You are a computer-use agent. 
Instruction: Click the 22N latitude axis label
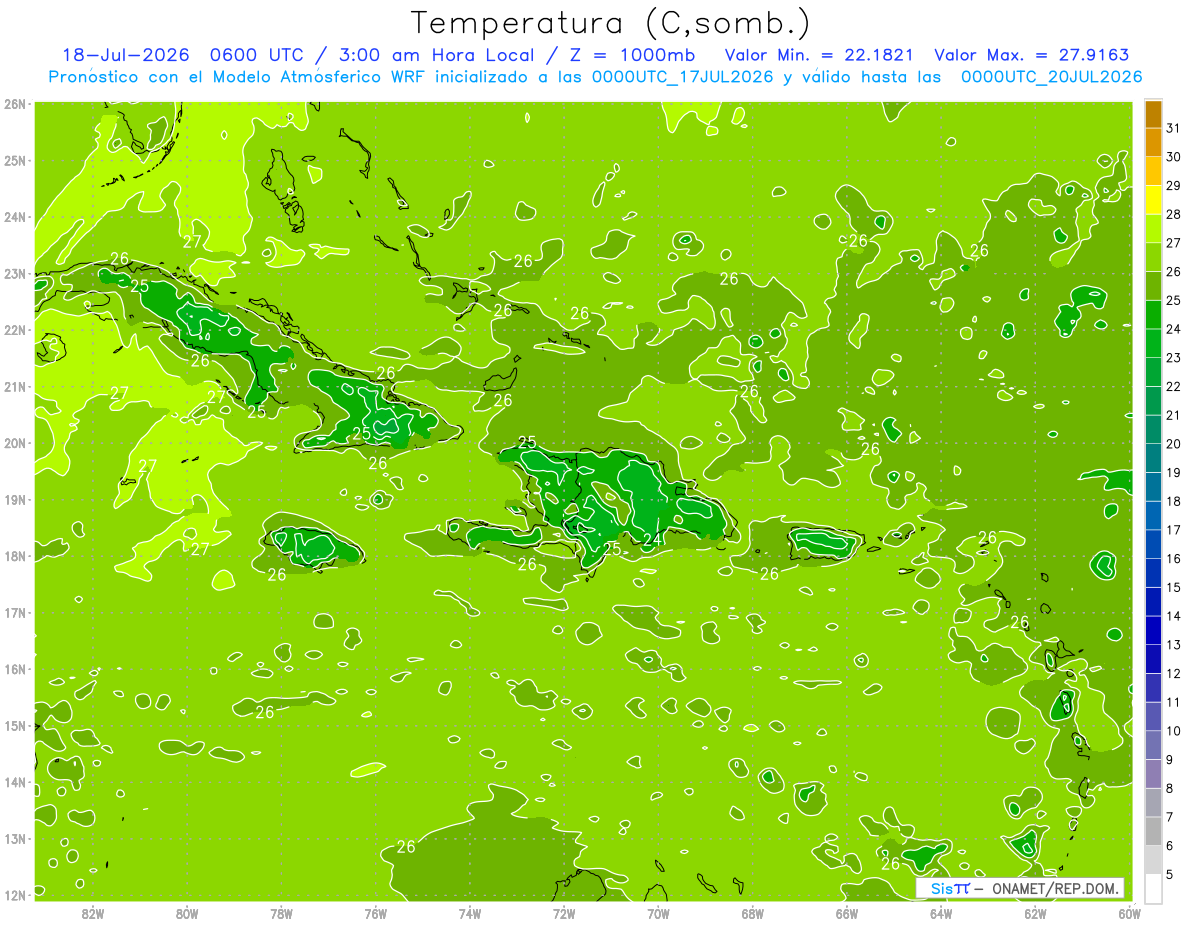point(15,330)
